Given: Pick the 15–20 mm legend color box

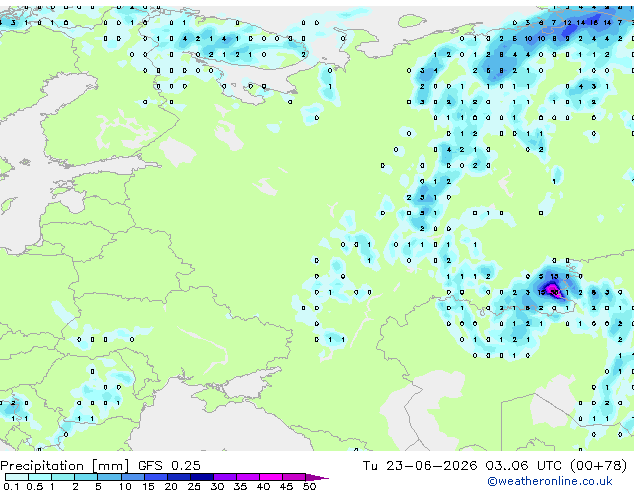Looking at the screenshot, I should (x=156, y=477).
